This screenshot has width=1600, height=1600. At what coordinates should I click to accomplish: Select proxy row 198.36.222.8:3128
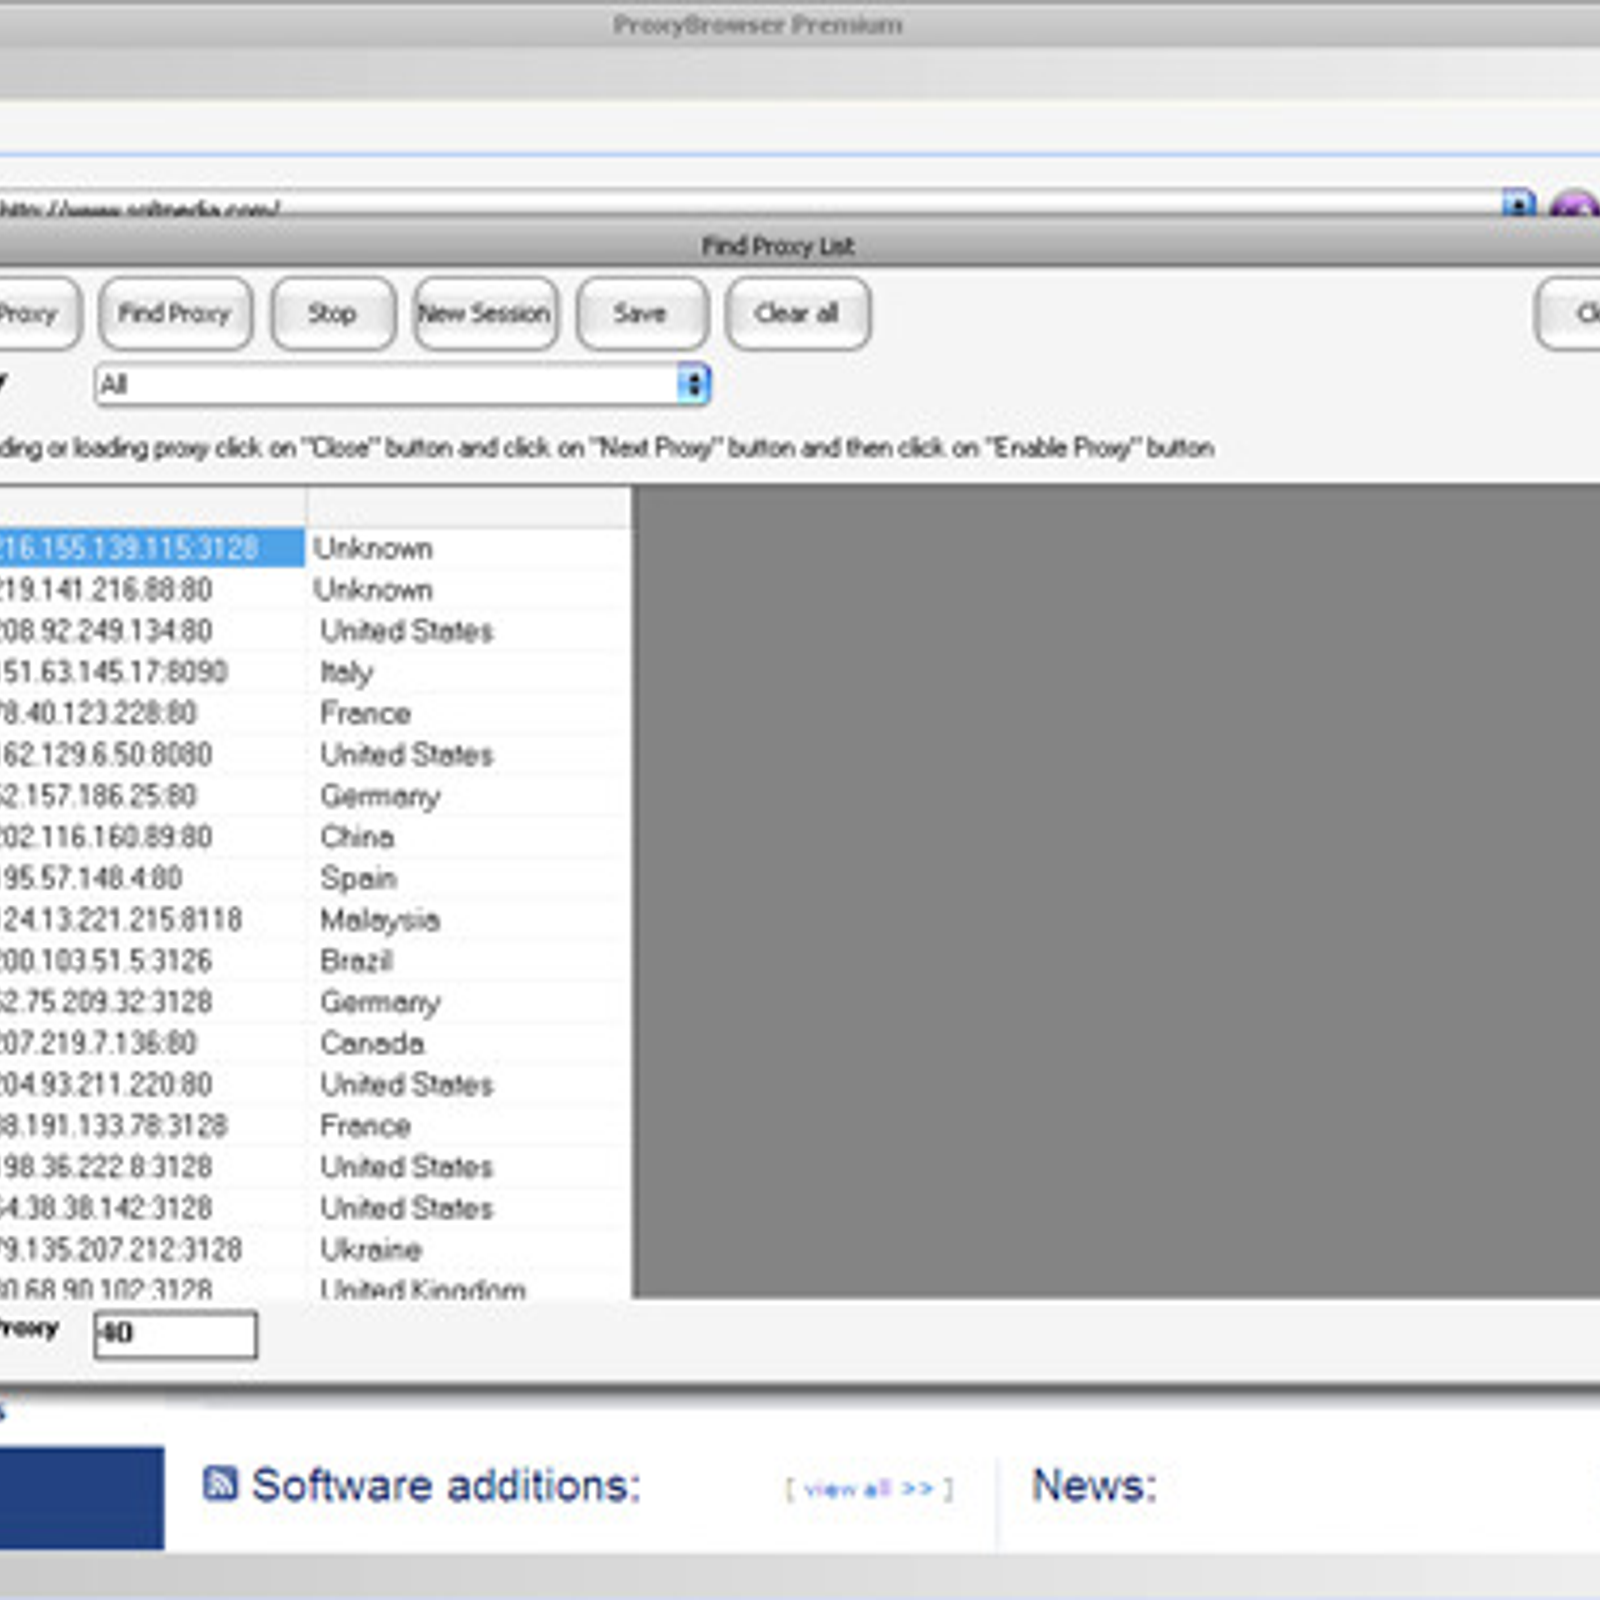[x=315, y=1166]
